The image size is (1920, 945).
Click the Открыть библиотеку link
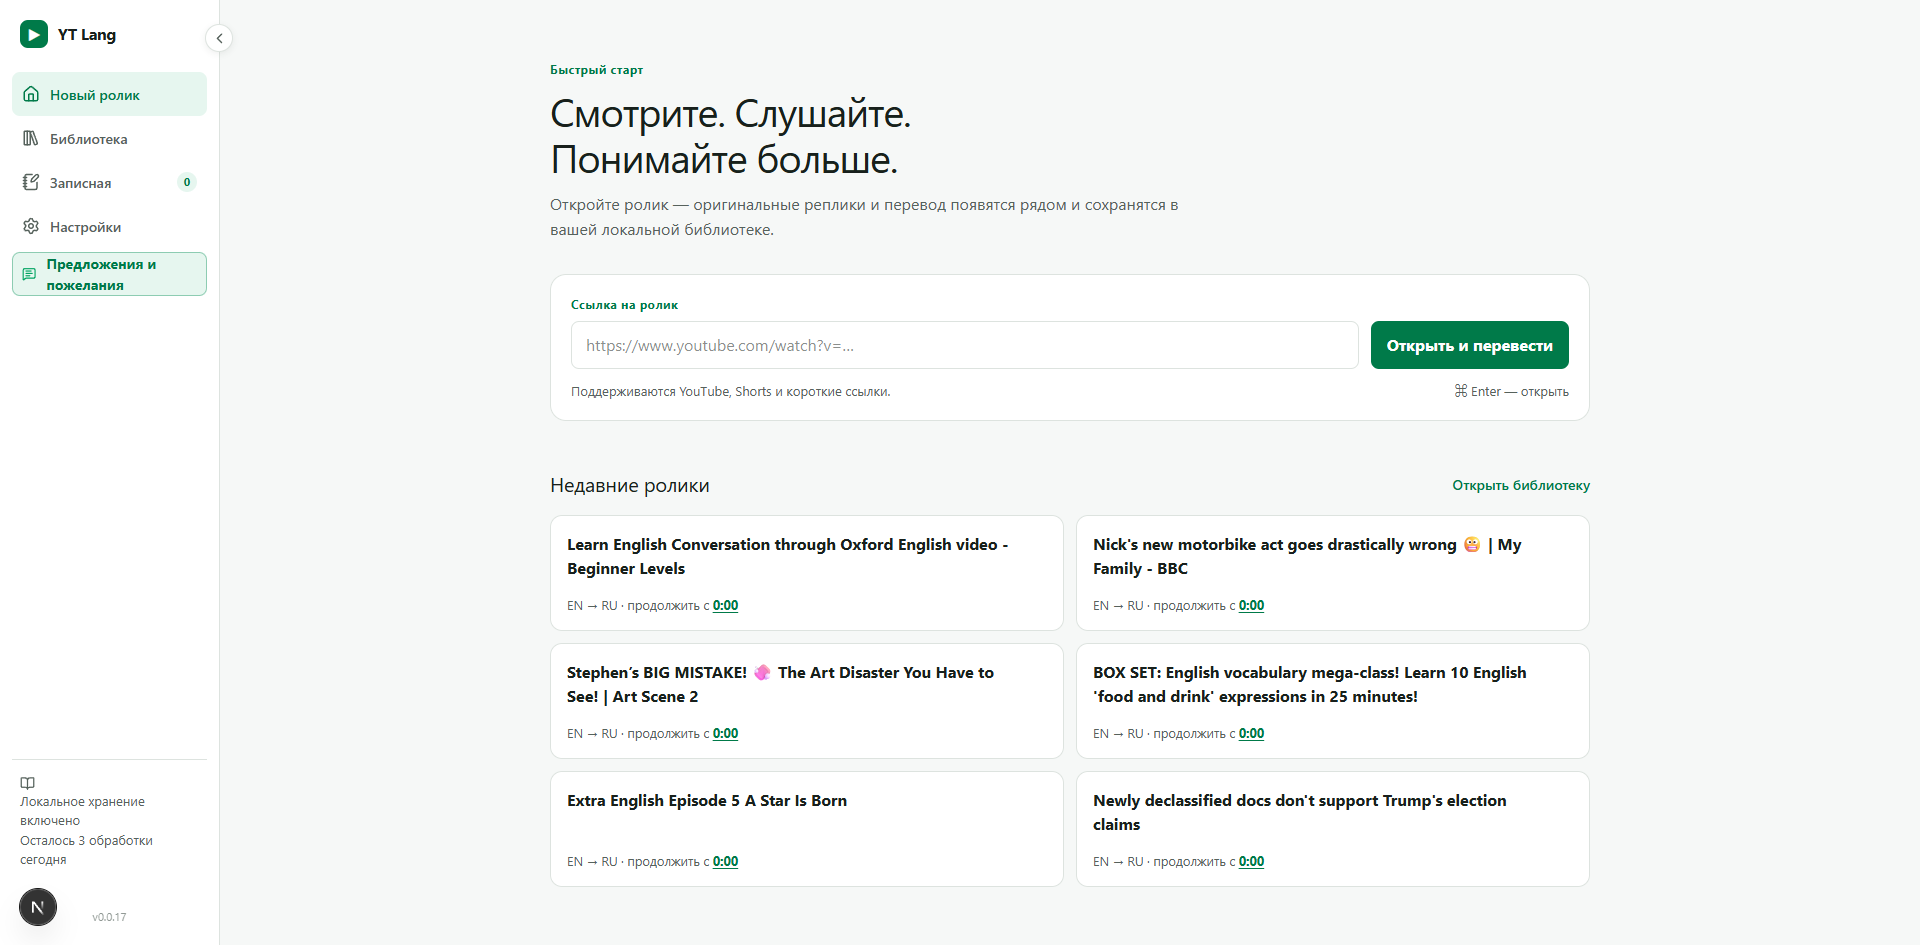(1521, 485)
